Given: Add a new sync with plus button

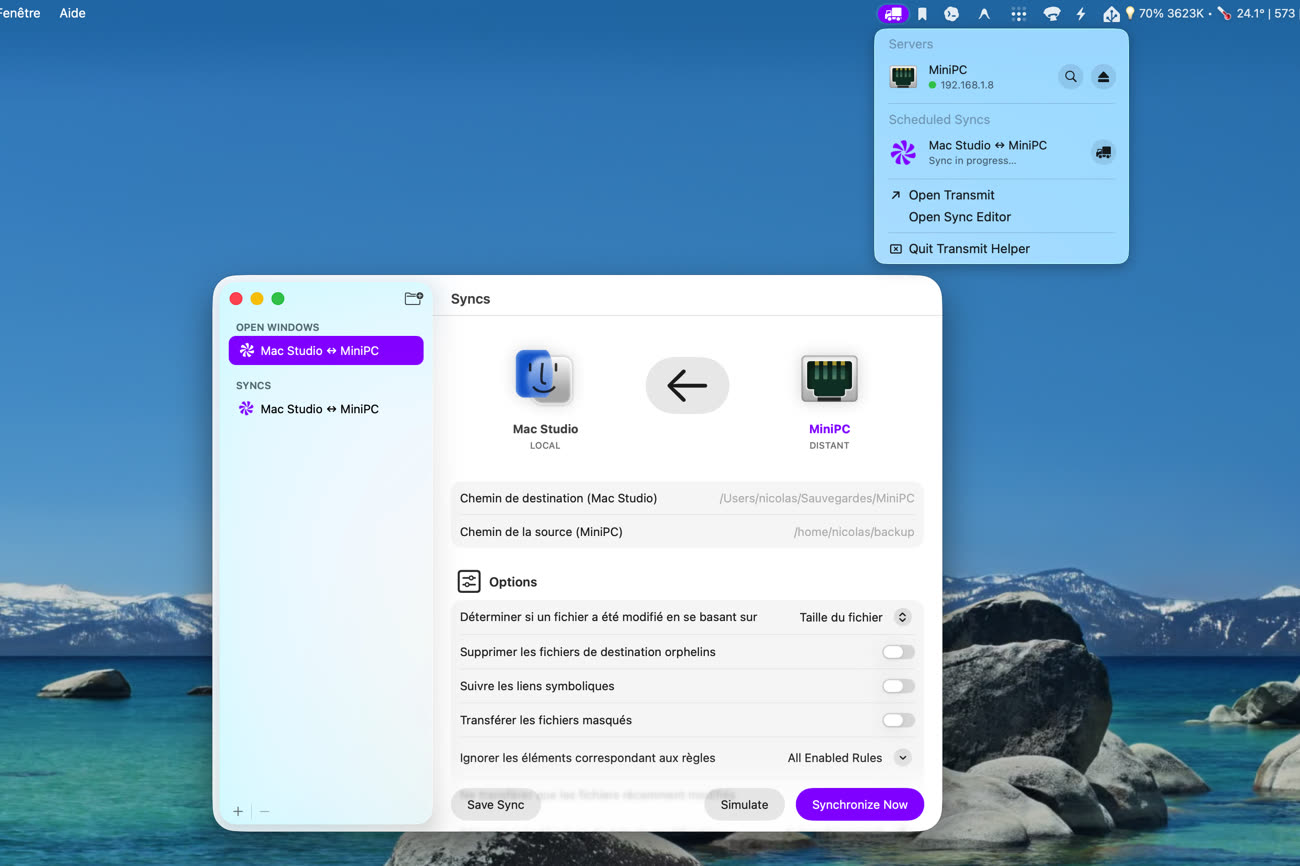Looking at the screenshot, I should [x=238, y=811].
